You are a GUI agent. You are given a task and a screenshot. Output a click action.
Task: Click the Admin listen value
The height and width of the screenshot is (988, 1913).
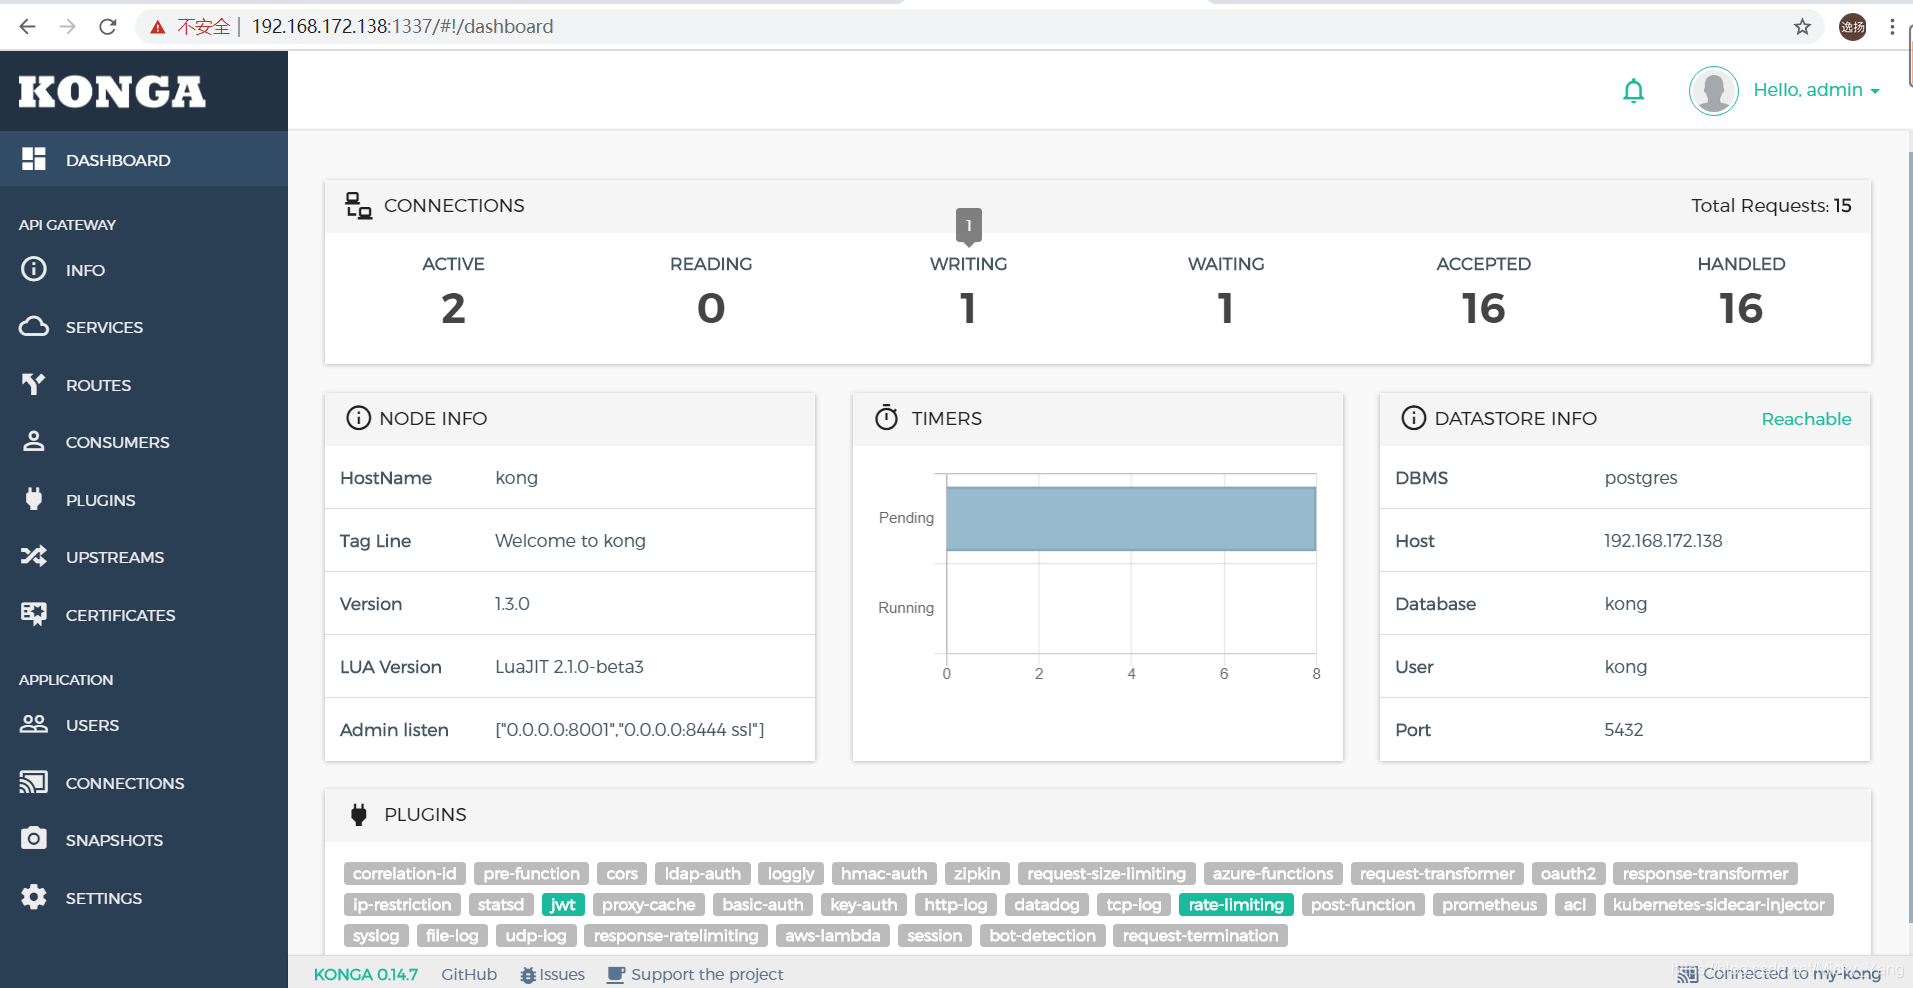[629, 730]
